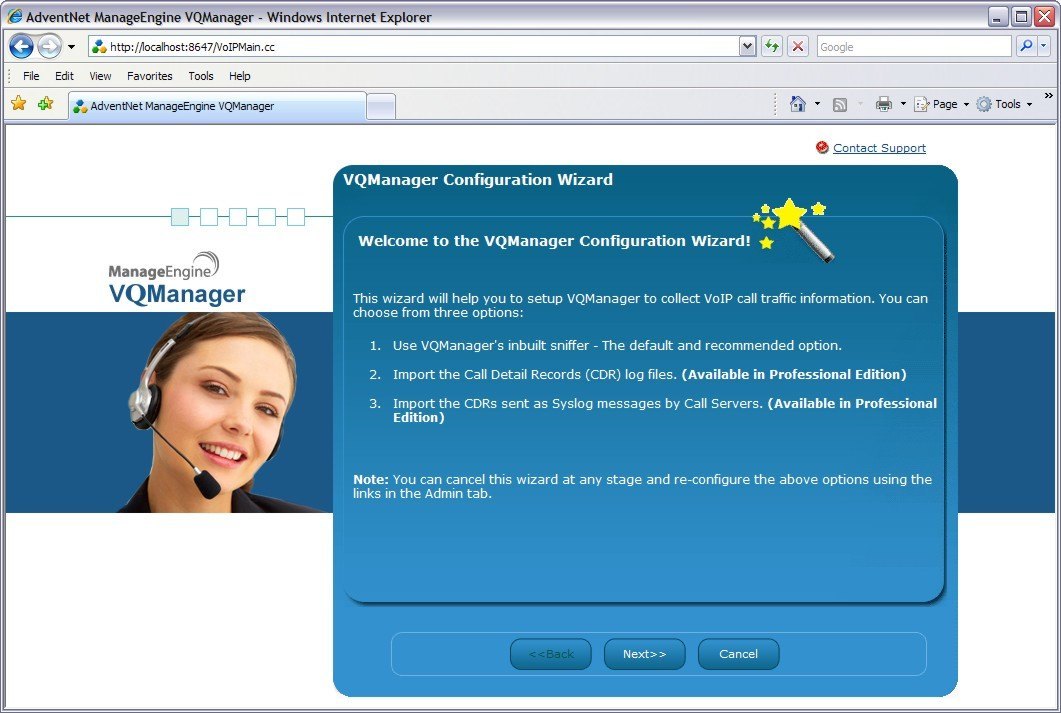
Task: Open the Page command menu
Action: 941,104
